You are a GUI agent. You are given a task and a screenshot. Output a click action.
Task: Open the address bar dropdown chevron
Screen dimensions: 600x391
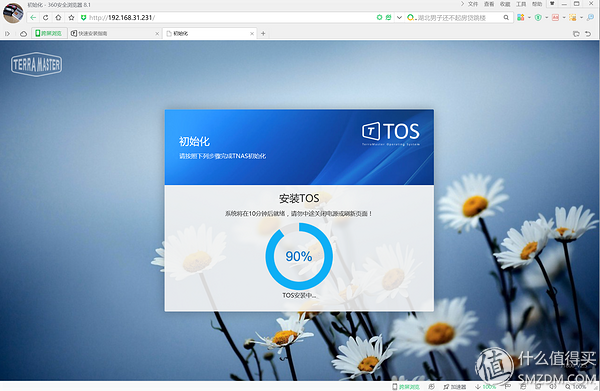pyautogui.click(x=399, y=18)
